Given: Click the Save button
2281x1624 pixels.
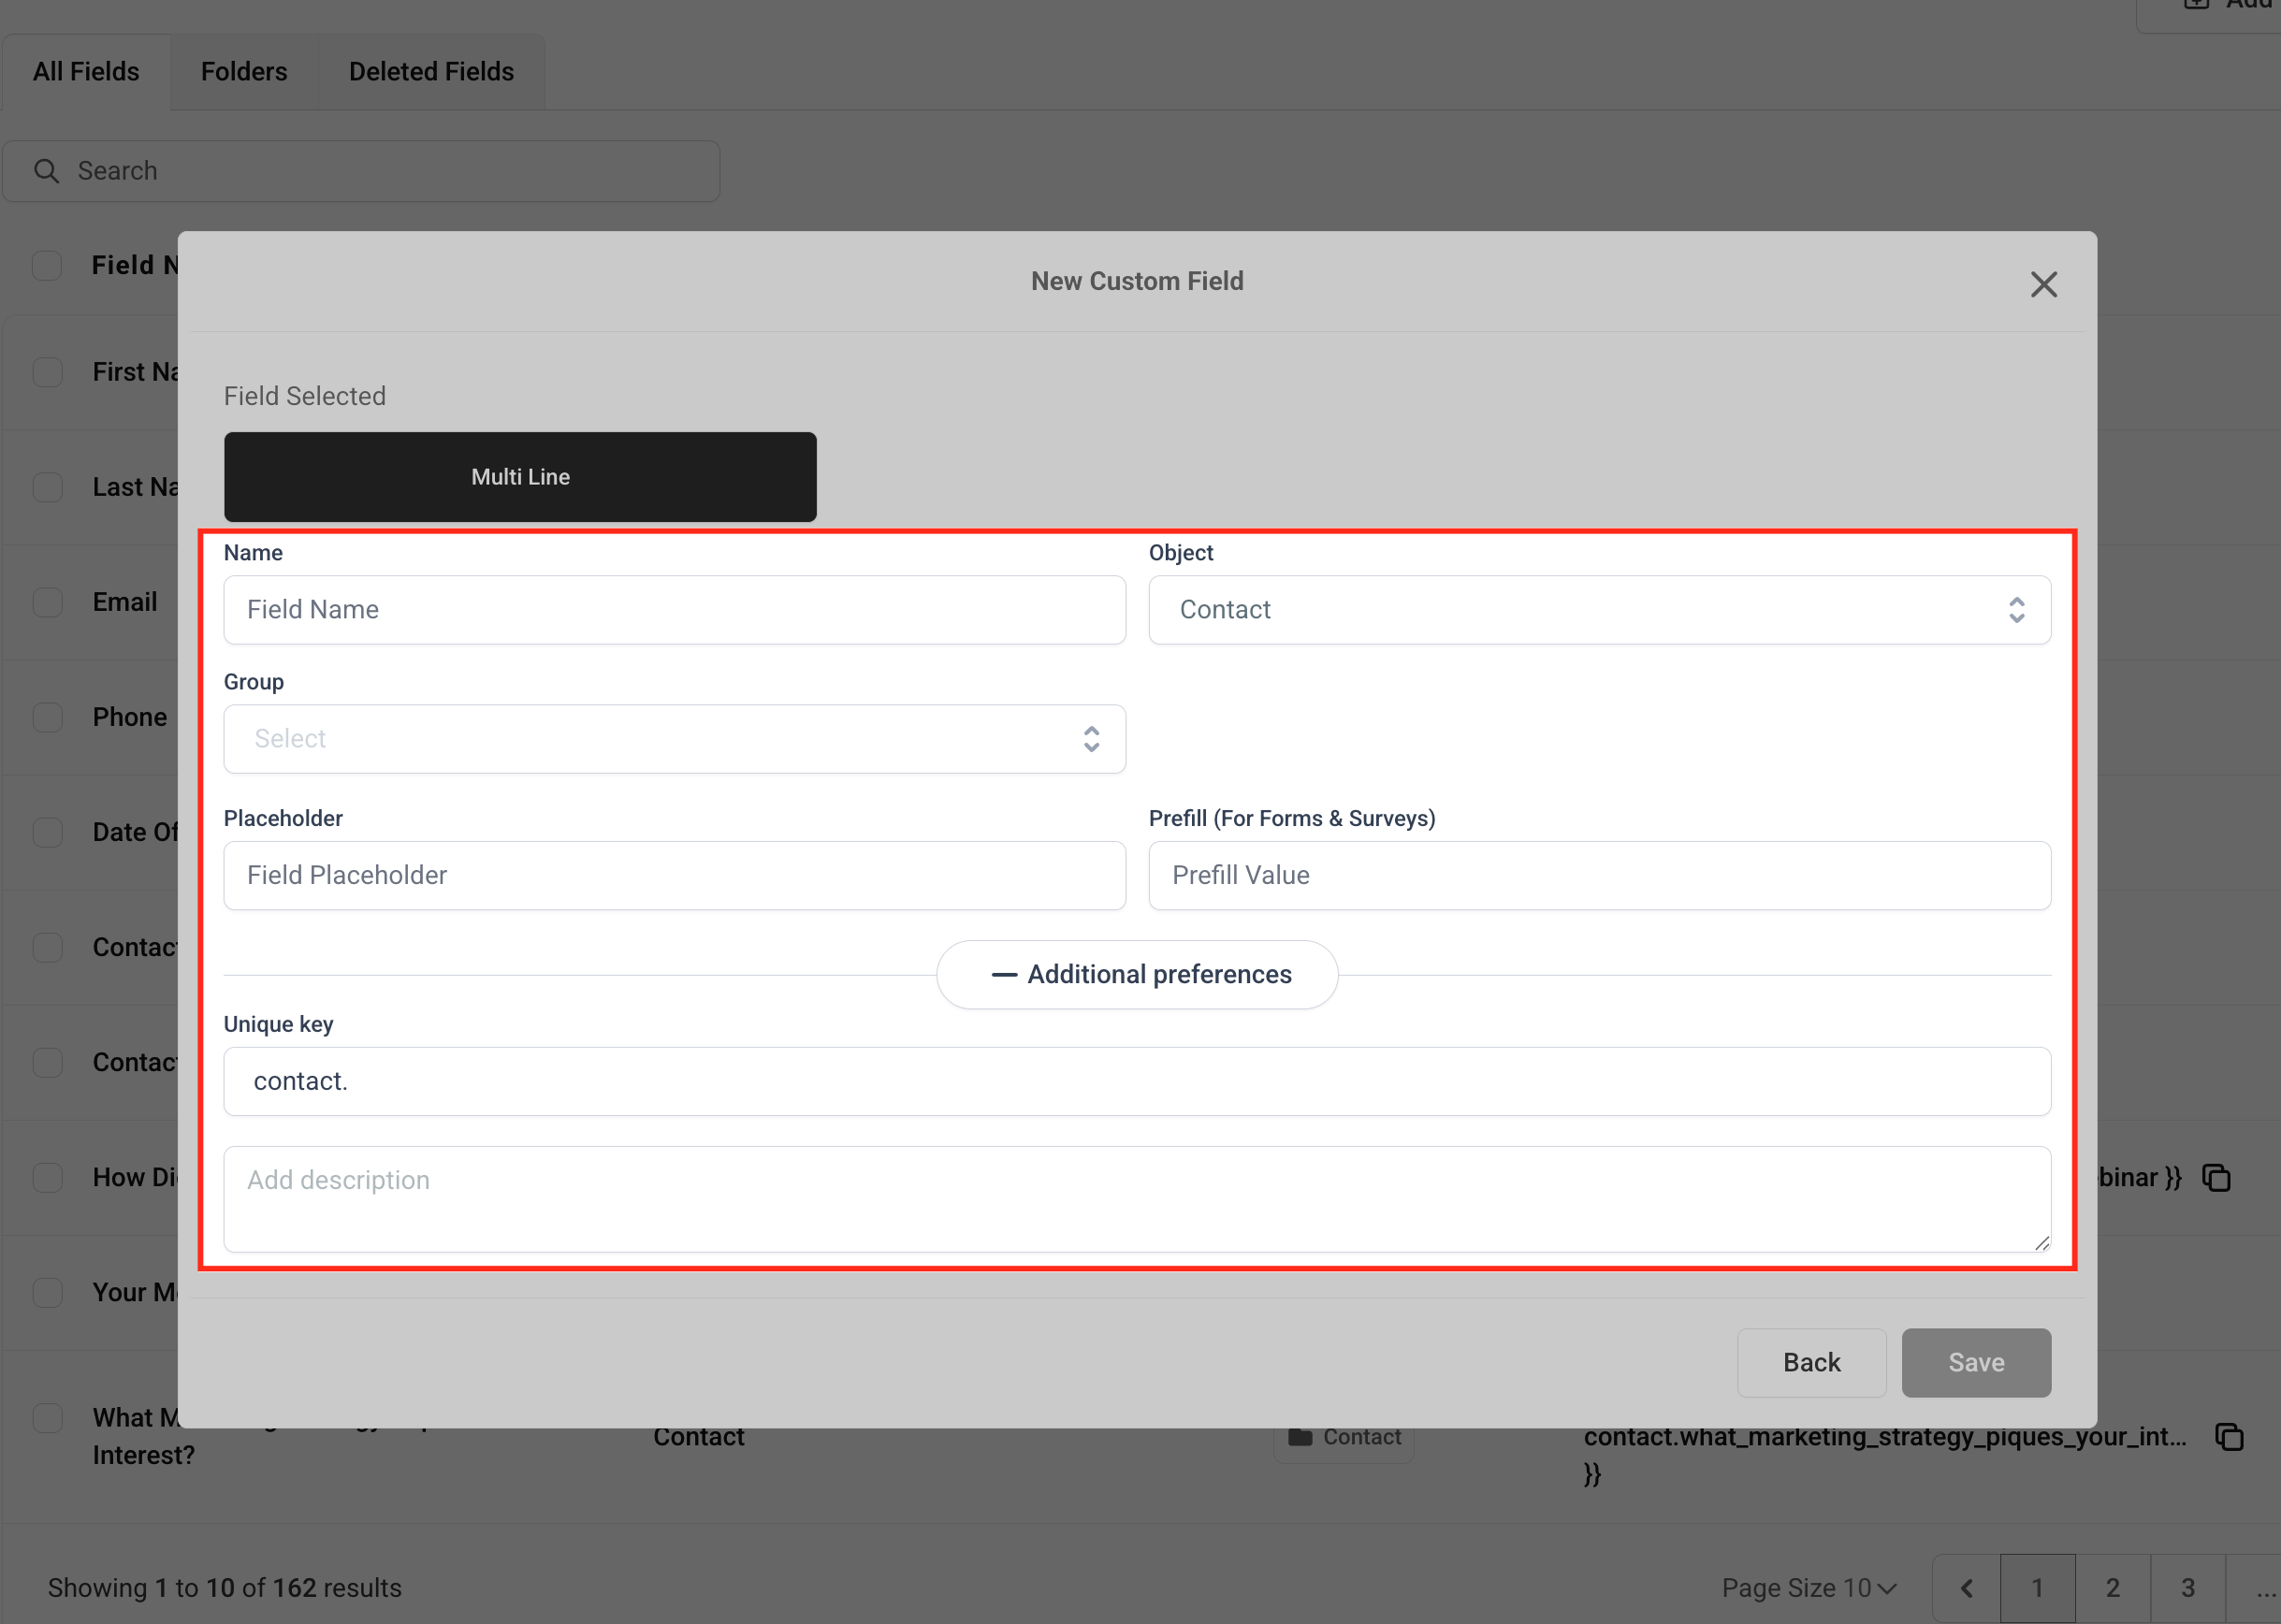Looking at the screenshot, I should (1975, 1362).
